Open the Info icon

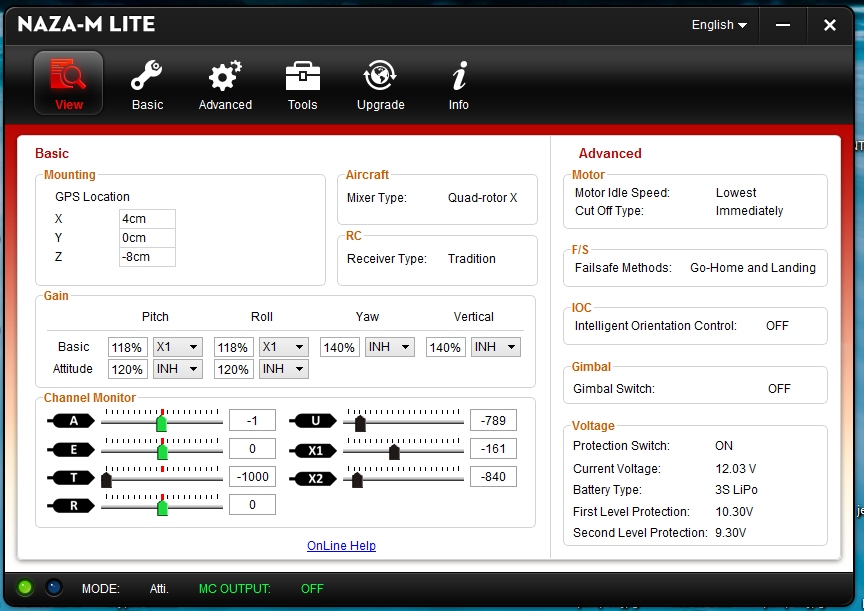click(x=459, y=75)
